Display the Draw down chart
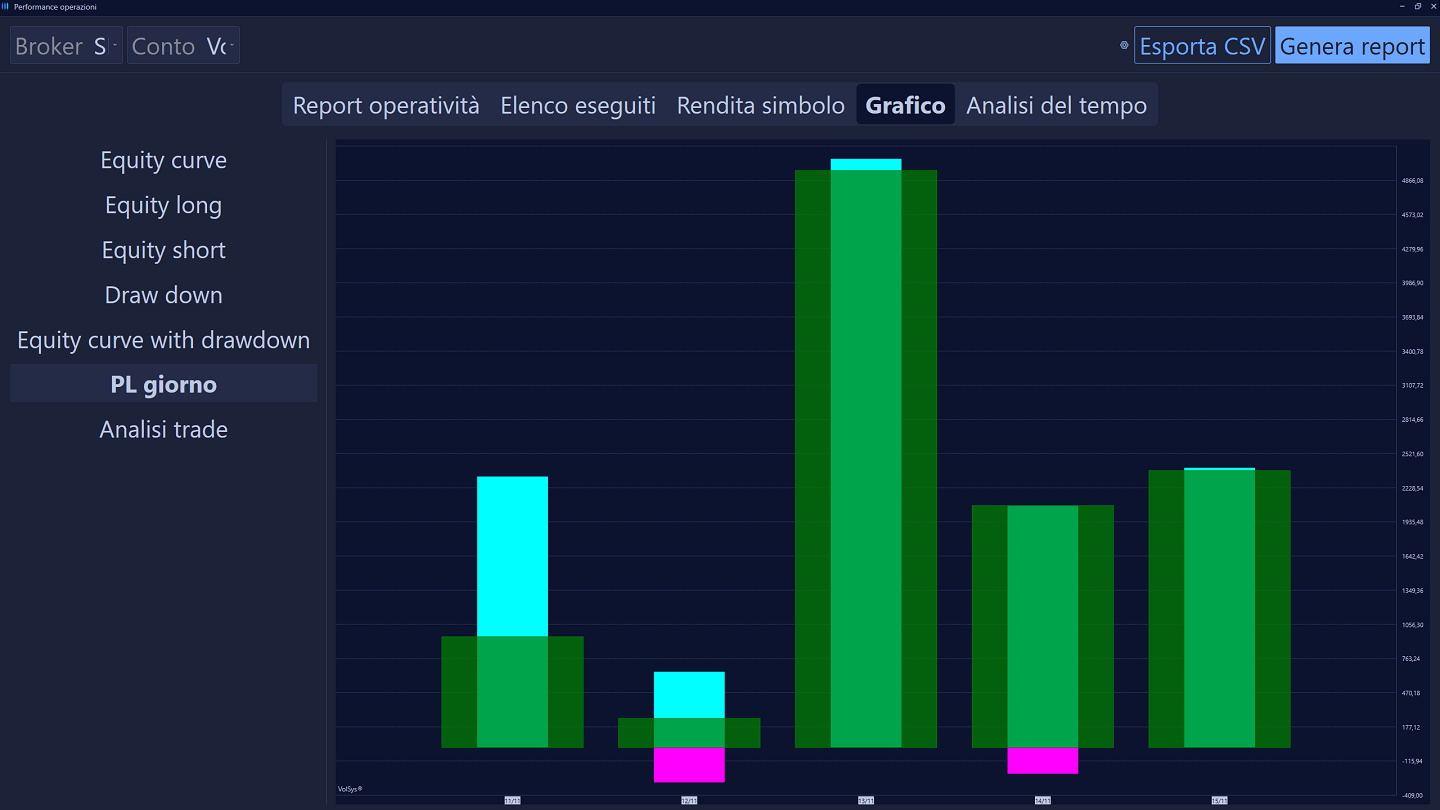 point(163,295)
